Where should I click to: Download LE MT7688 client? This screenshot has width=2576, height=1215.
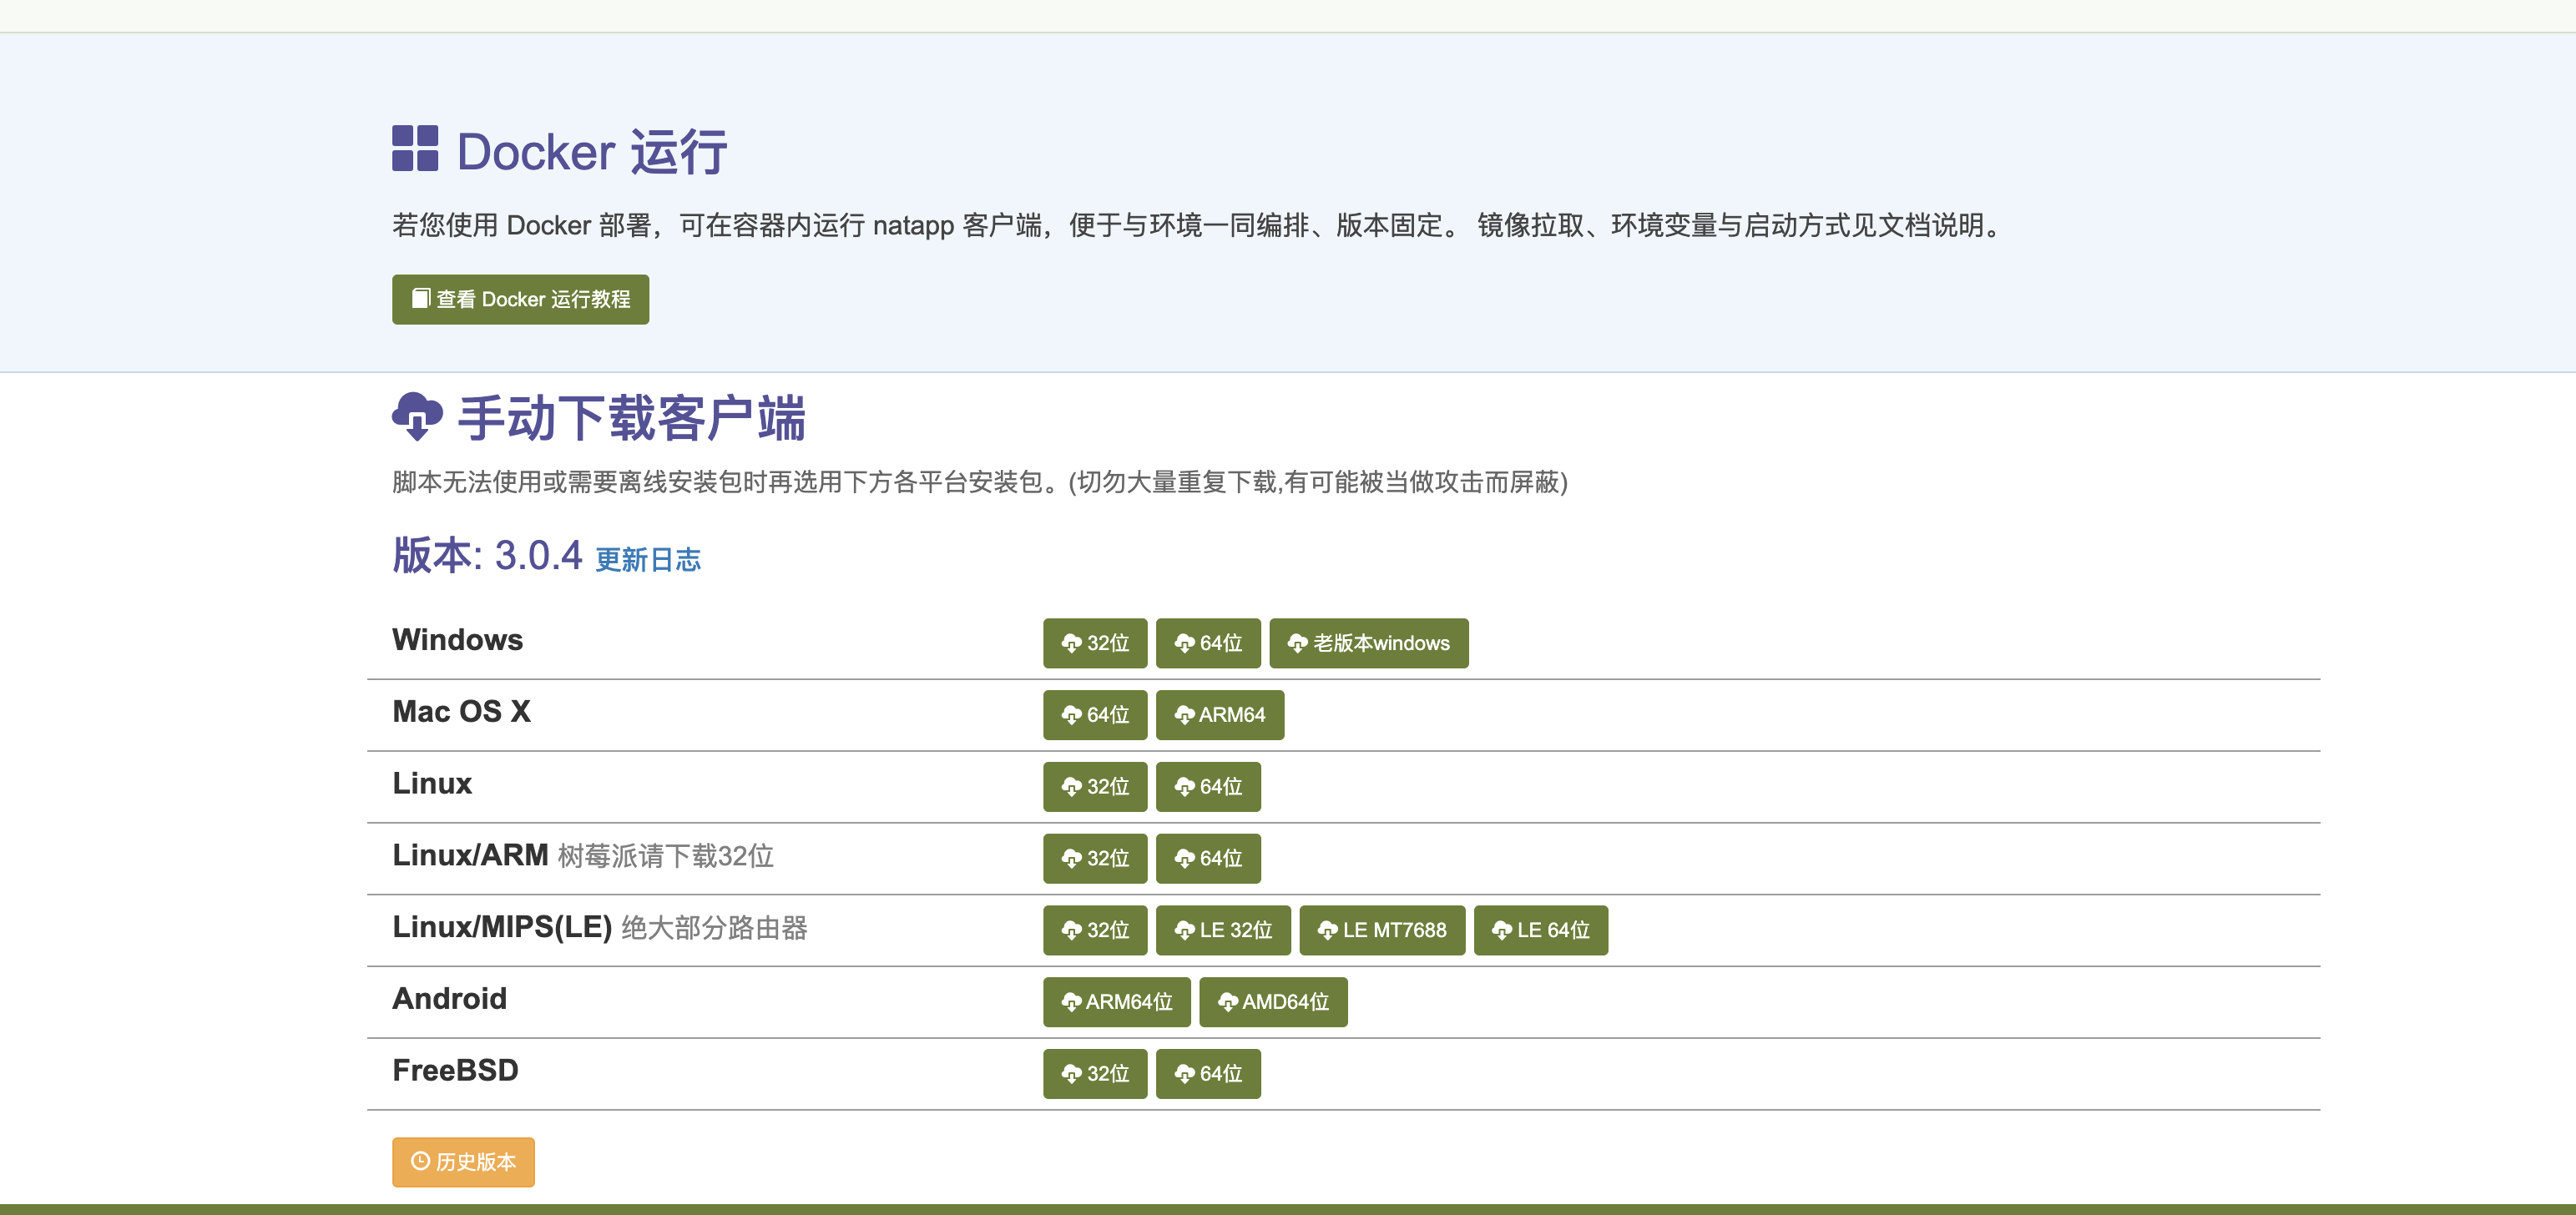click(1382, 930)
